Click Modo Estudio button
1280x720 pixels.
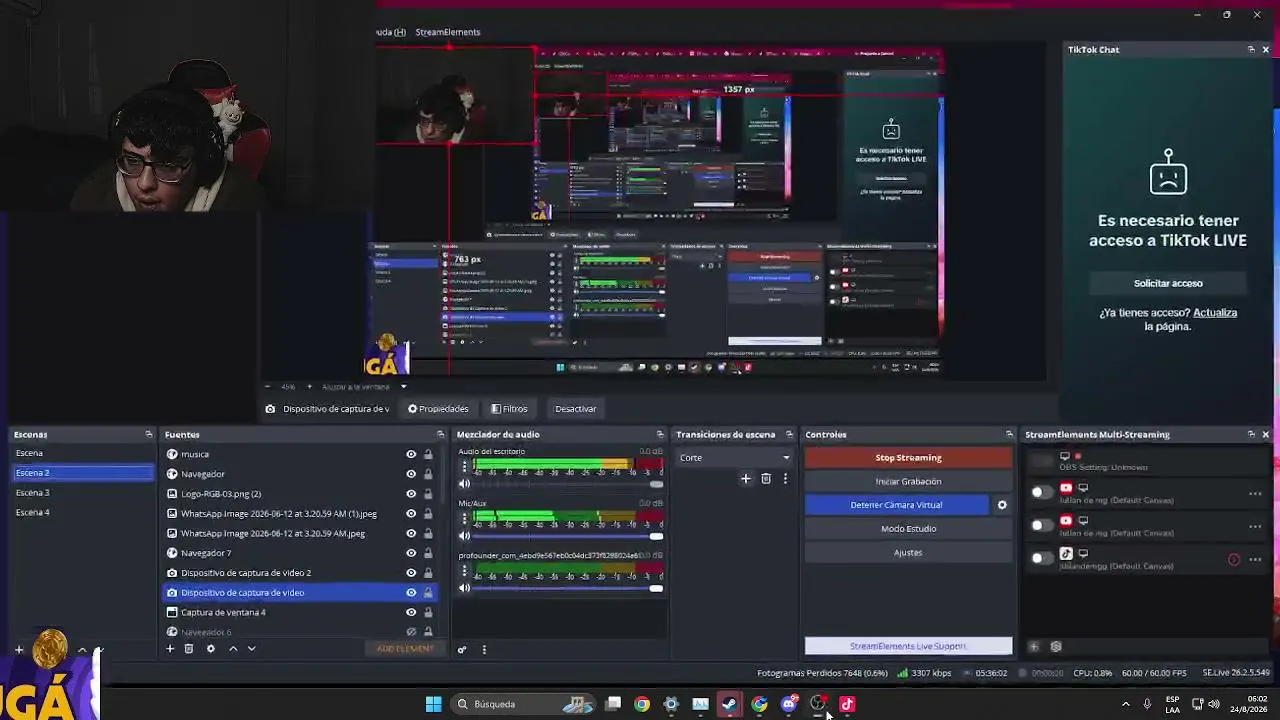coord(908,529)
